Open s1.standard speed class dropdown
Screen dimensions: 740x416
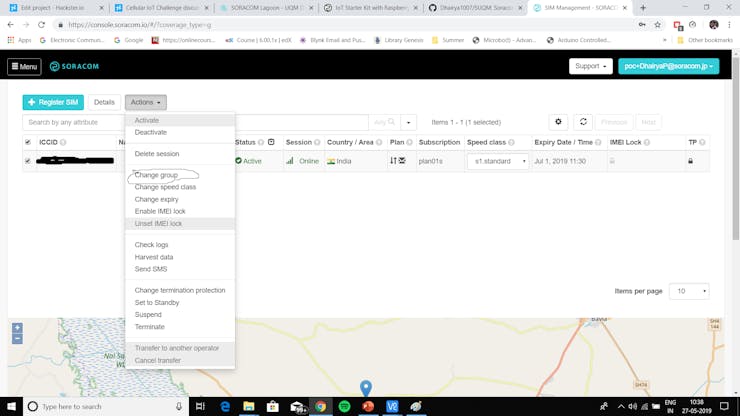point(498,161)
